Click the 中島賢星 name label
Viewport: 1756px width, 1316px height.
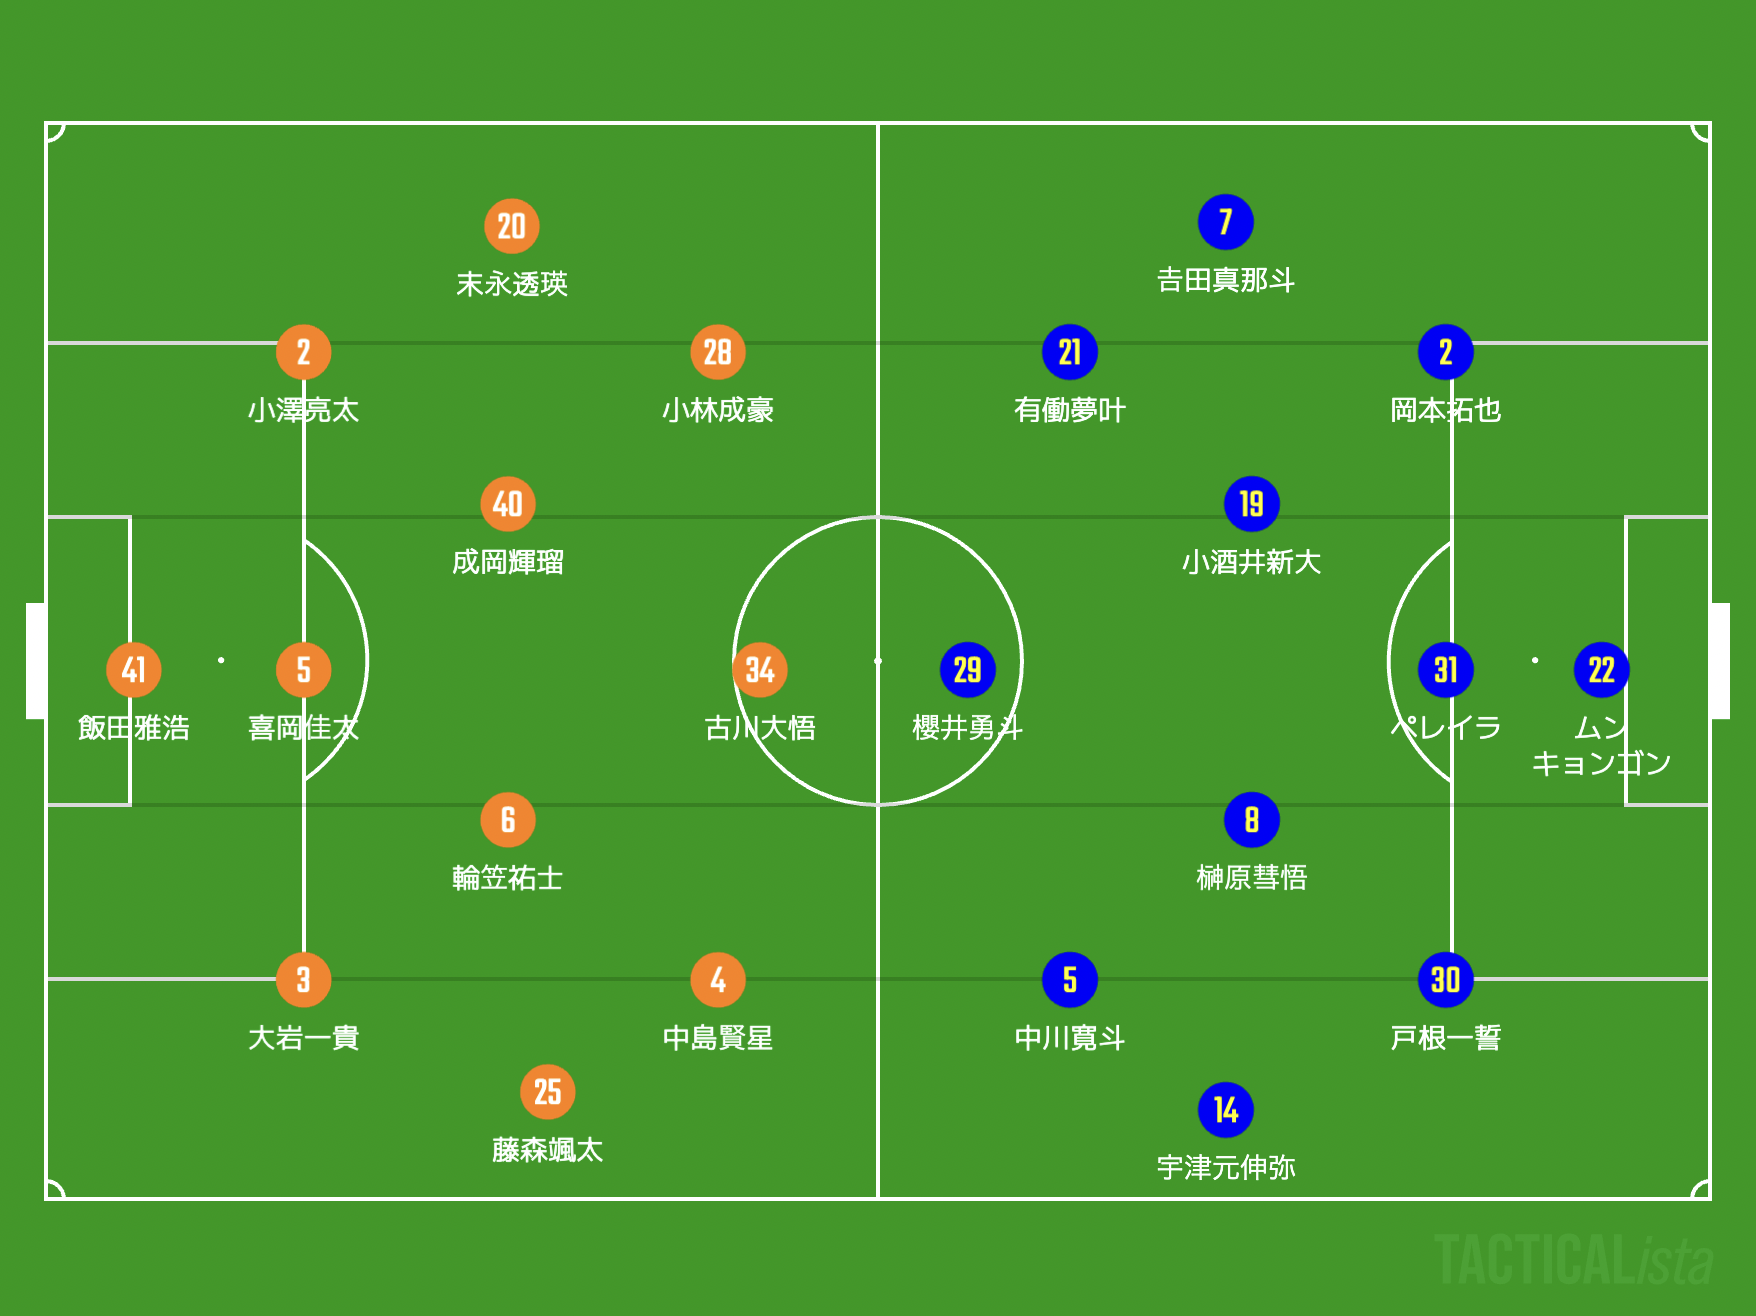[717, 1038]
